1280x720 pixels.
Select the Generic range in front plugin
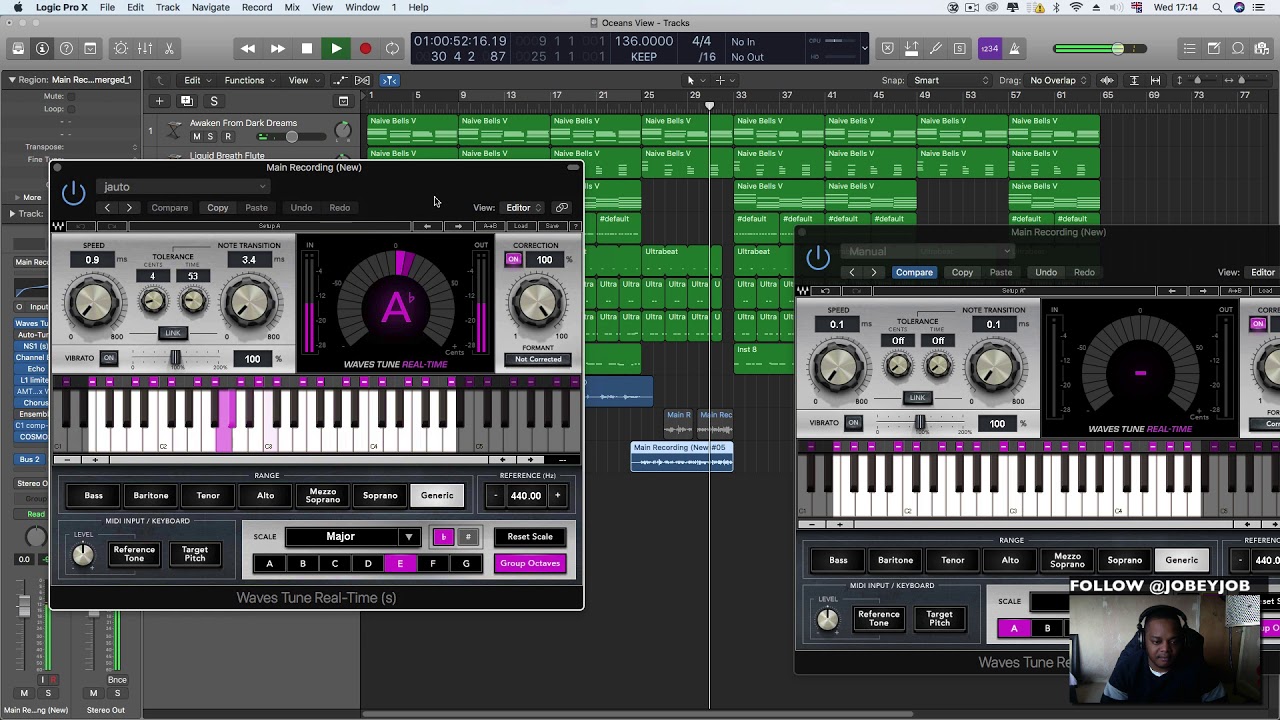[437, 496]
